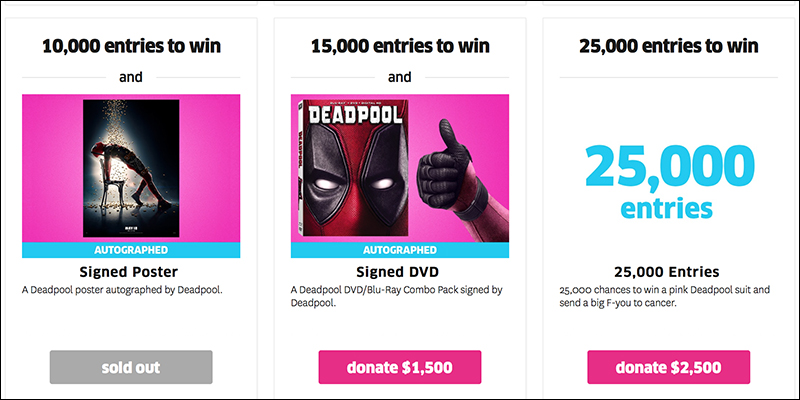Click the 15,000 entries to win heading
This screenshot has width=800, height=400.
tap(400, 46)
